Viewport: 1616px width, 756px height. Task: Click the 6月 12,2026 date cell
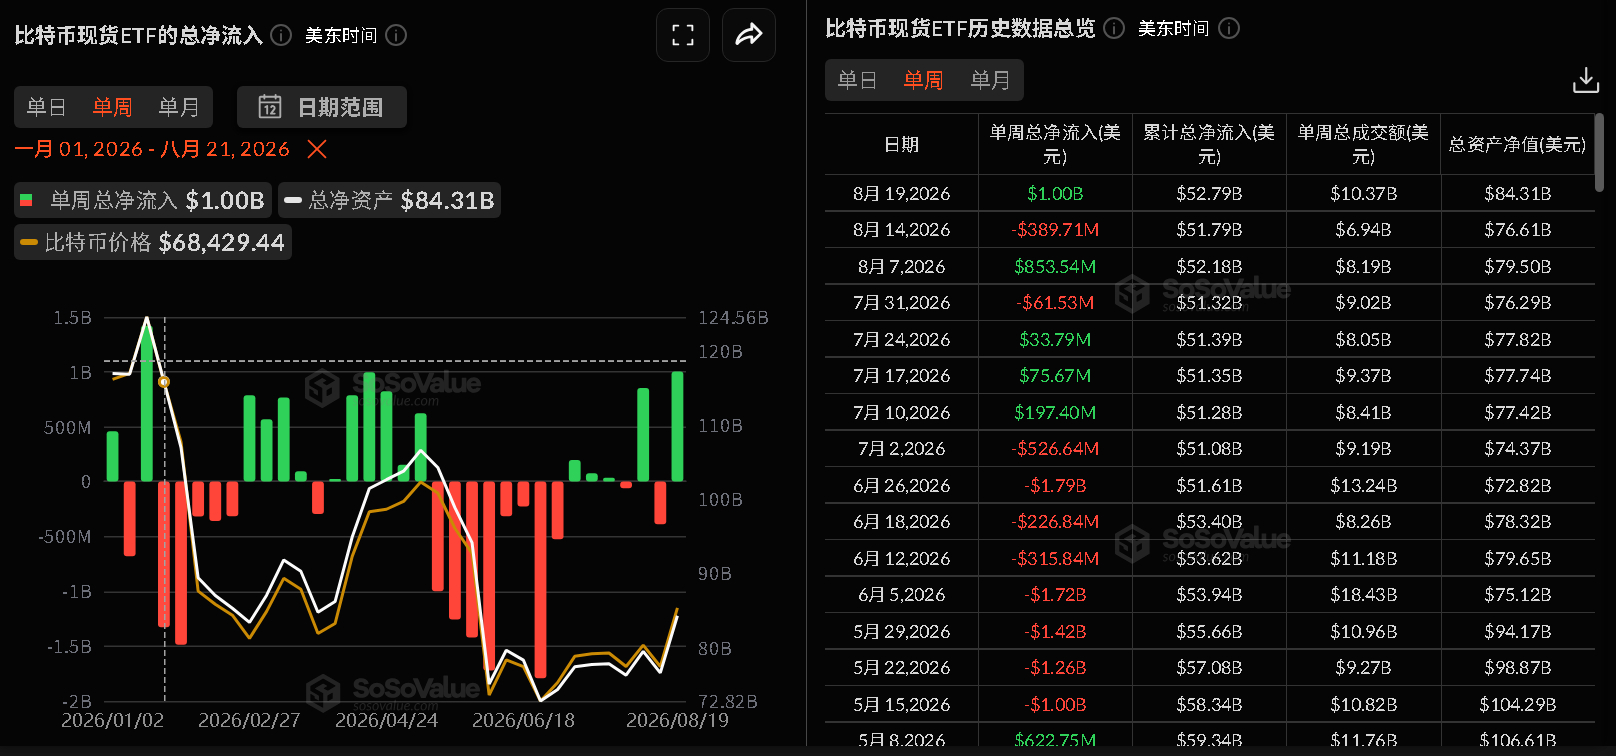[901, 558]
